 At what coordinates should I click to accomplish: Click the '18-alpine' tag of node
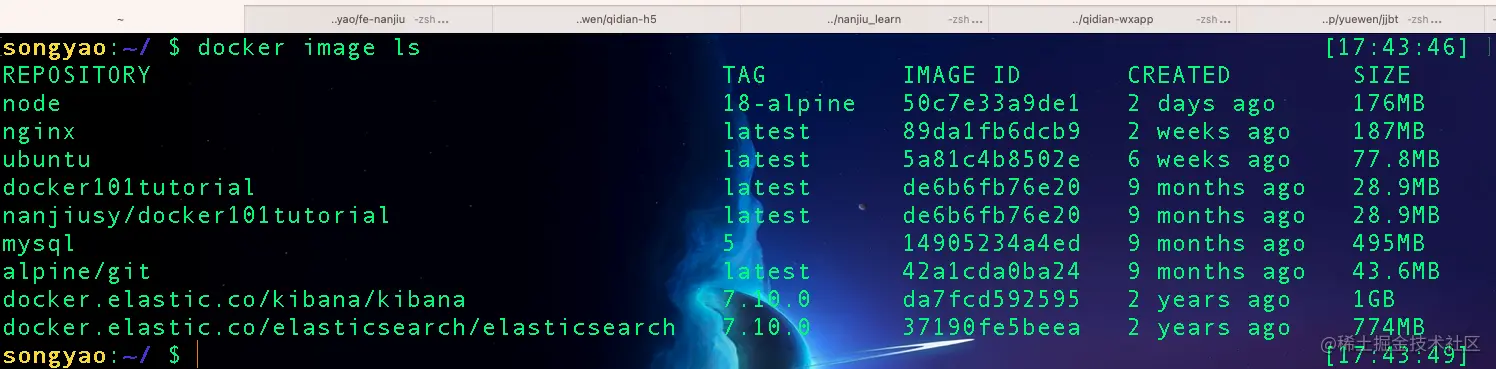click(789, 103)
